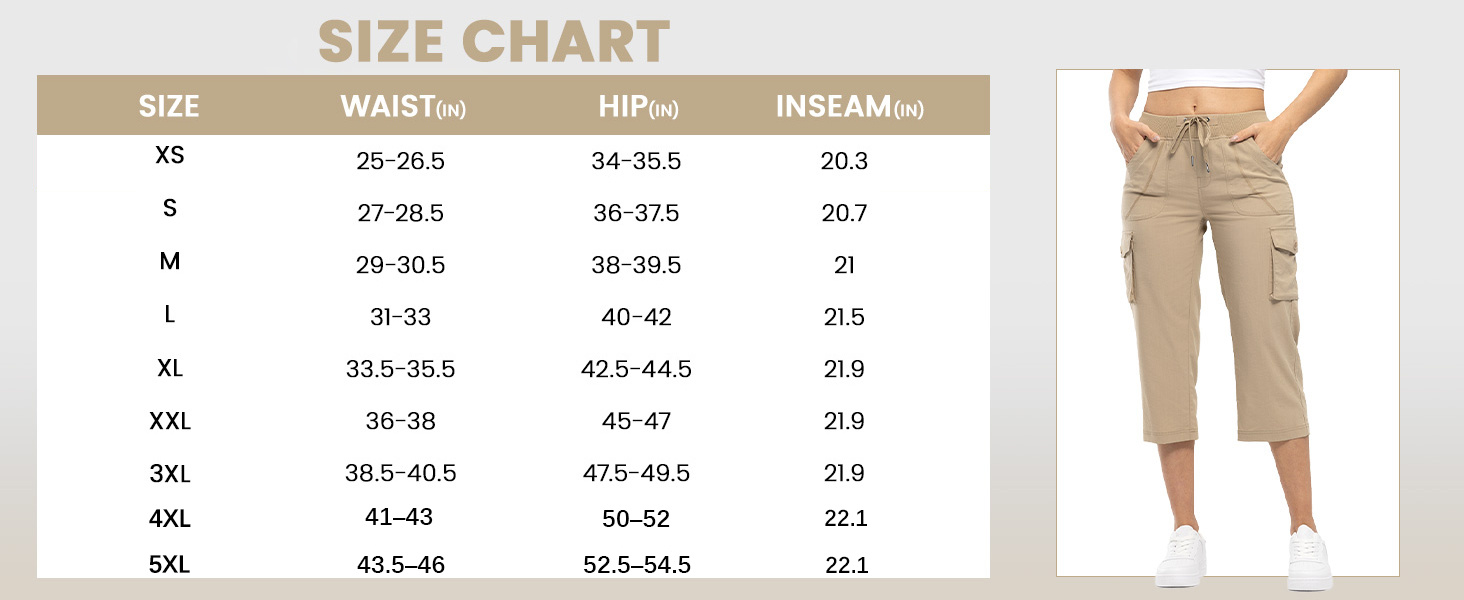Click the SIZE CHART title

pos(493,42)
